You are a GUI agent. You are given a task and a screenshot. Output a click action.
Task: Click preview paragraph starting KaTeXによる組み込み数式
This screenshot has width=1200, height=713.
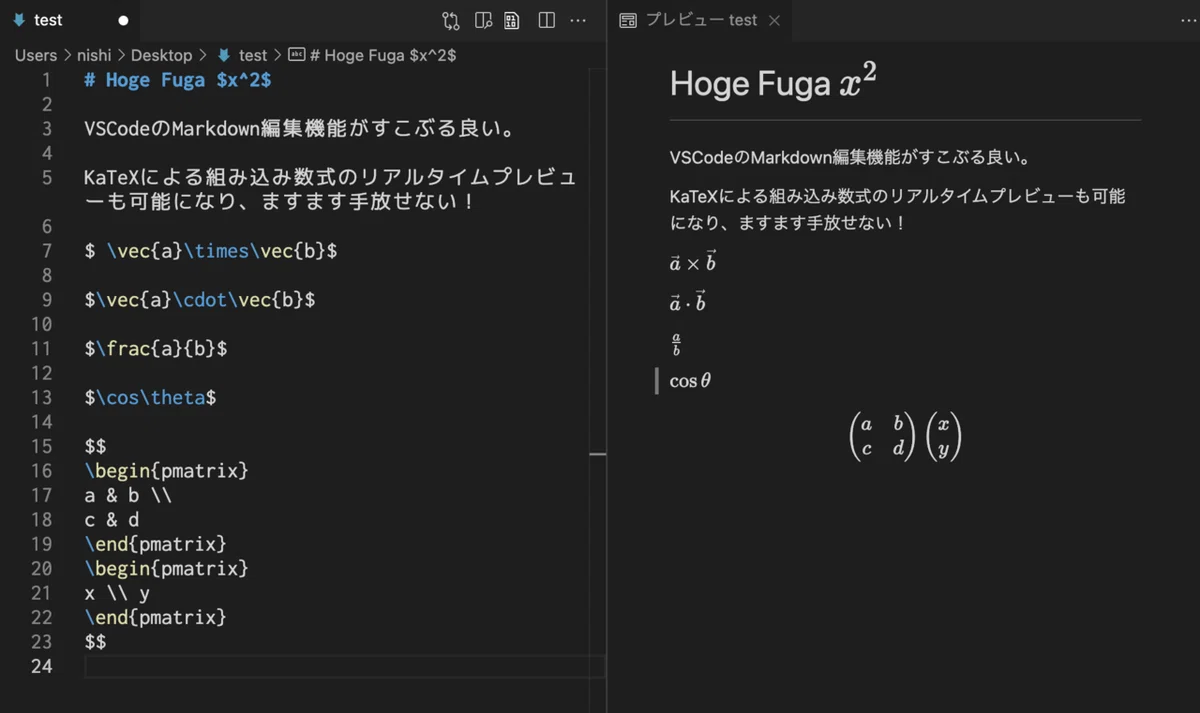click(898, 209)
